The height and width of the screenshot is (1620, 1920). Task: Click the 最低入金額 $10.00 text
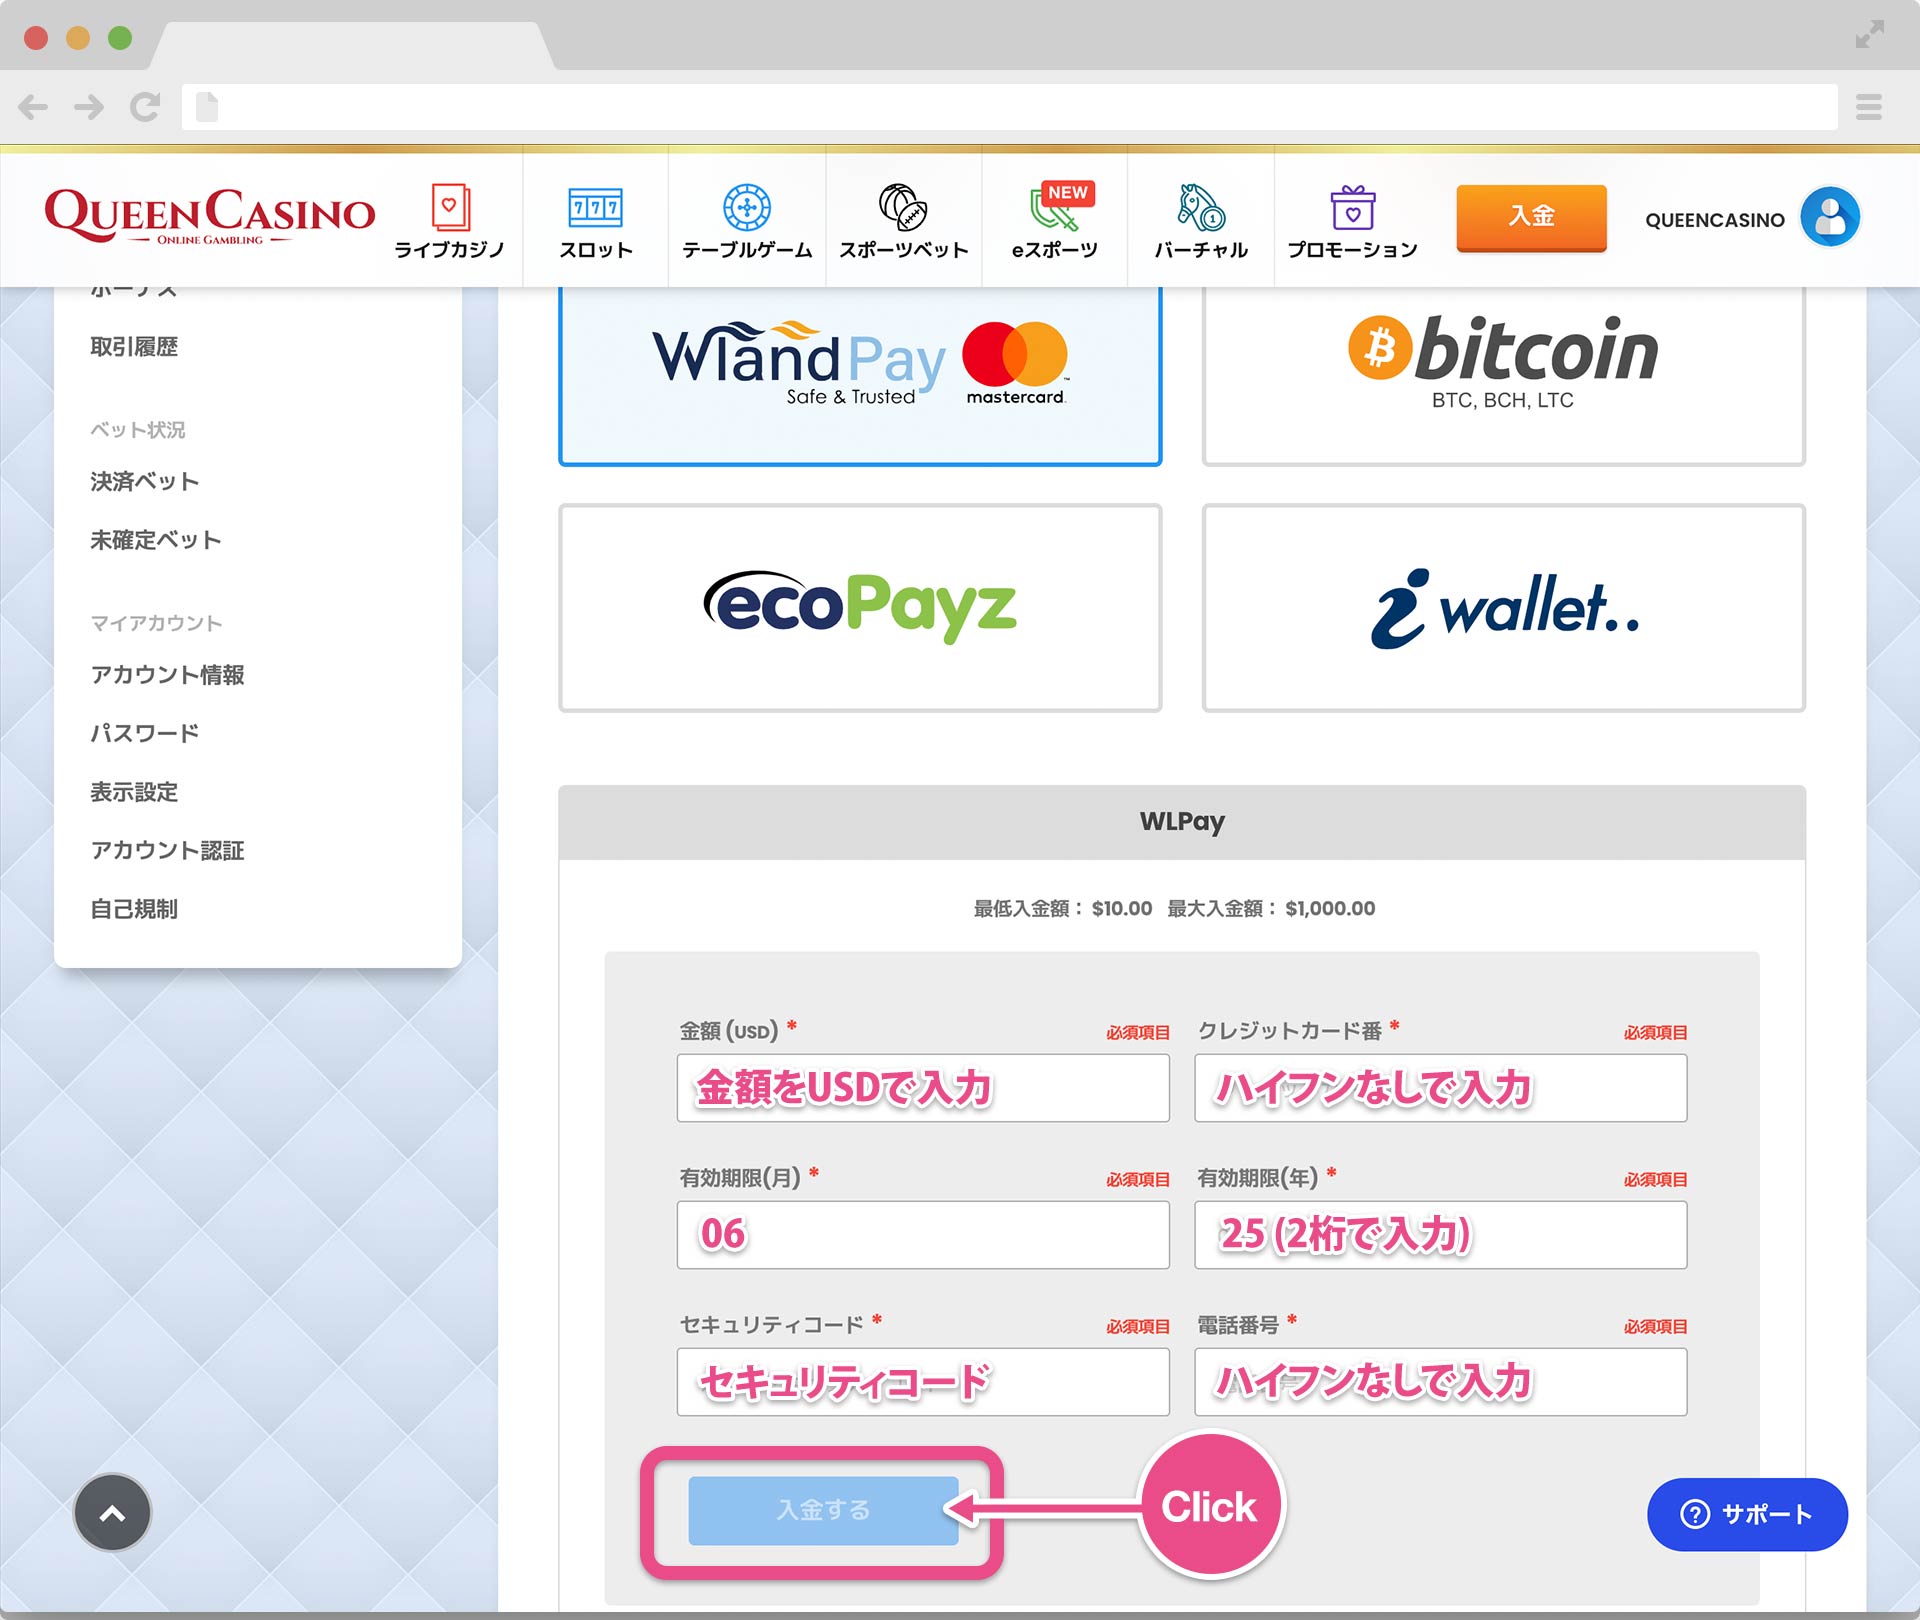tap(1063, 908)
